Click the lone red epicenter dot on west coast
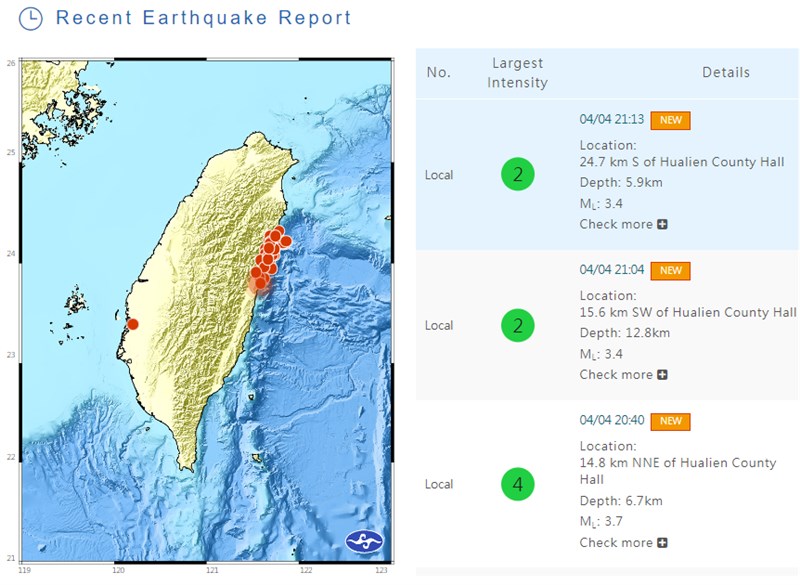 tap(133, 324)
